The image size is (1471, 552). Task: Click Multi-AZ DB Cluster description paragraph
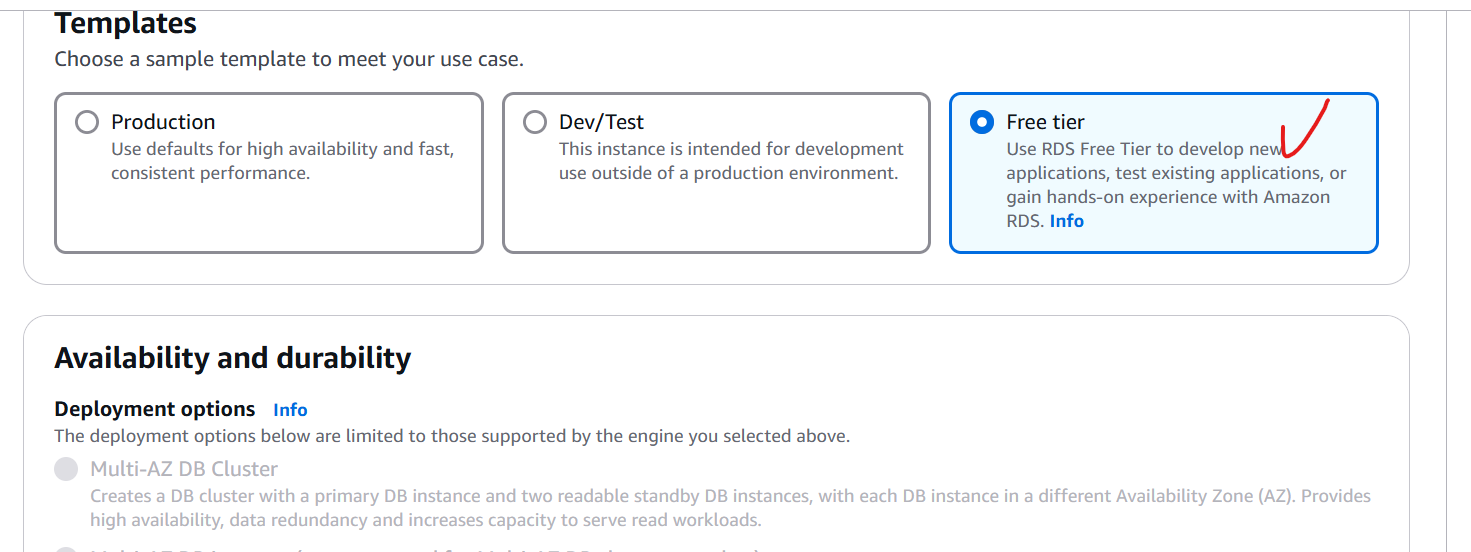point(730,508)
